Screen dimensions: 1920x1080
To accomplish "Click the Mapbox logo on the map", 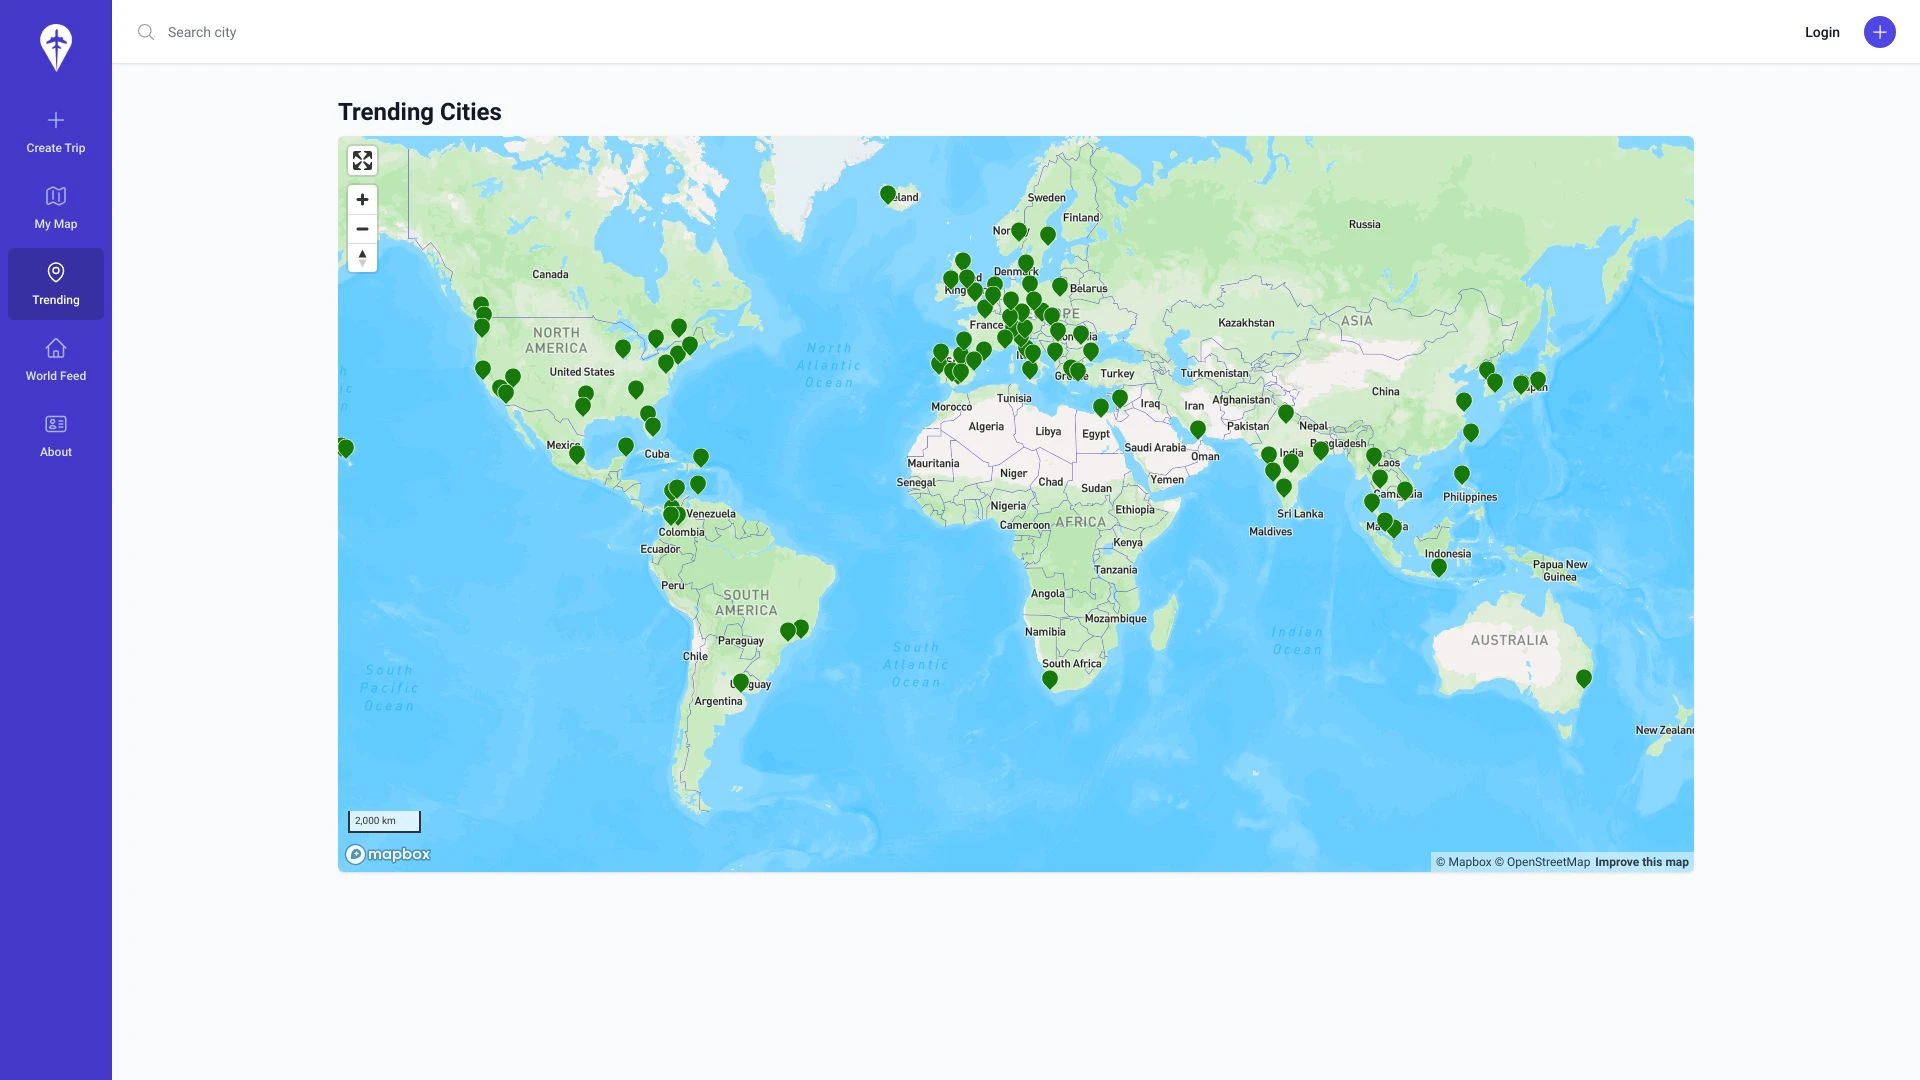I will [388, 853].
